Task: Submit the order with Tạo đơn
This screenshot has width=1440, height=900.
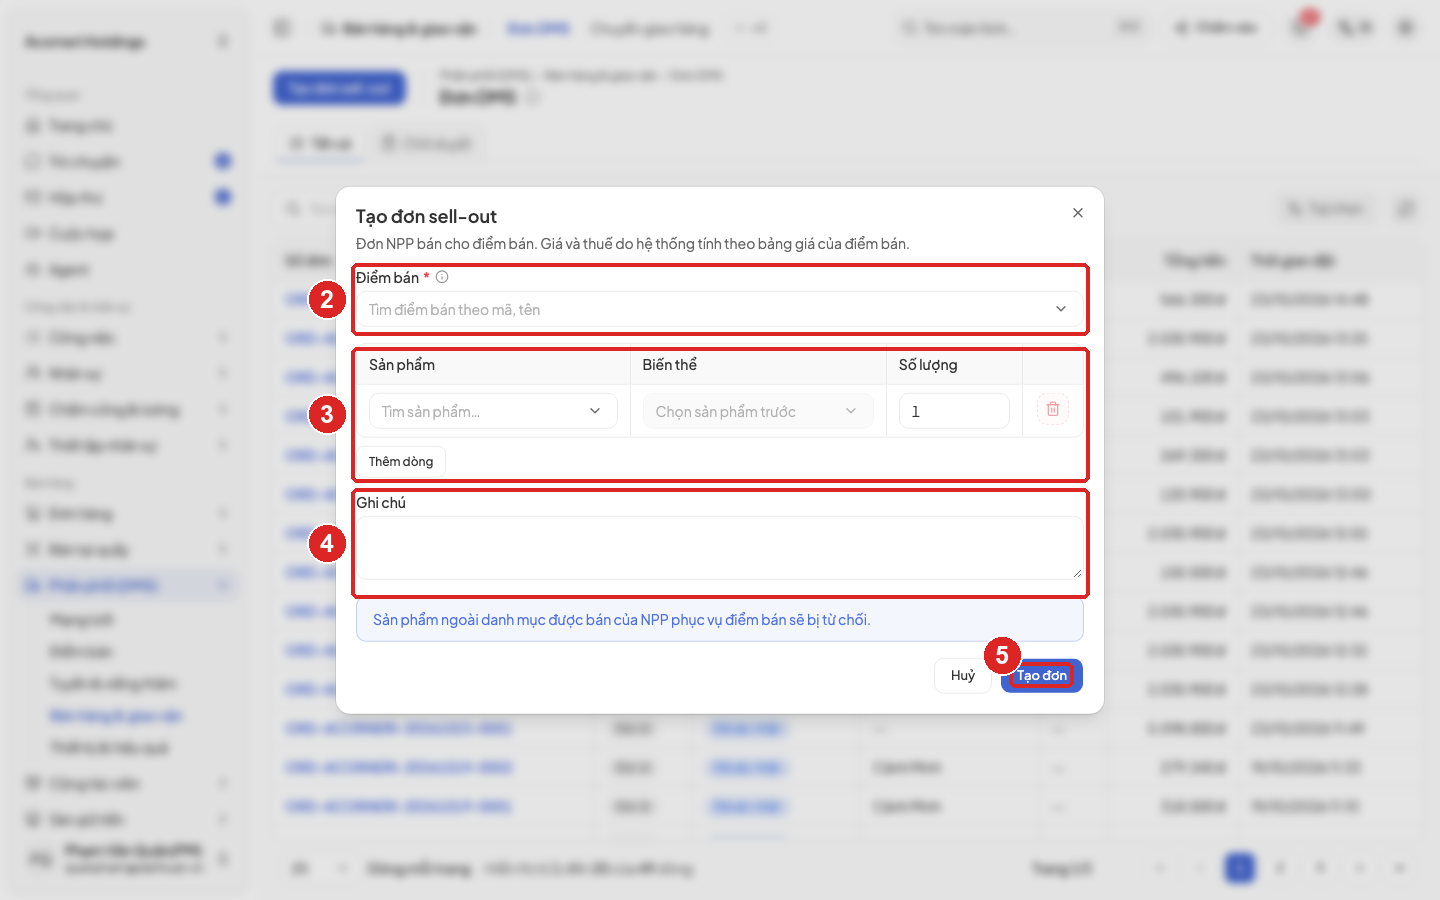Action: [1042, 676]
